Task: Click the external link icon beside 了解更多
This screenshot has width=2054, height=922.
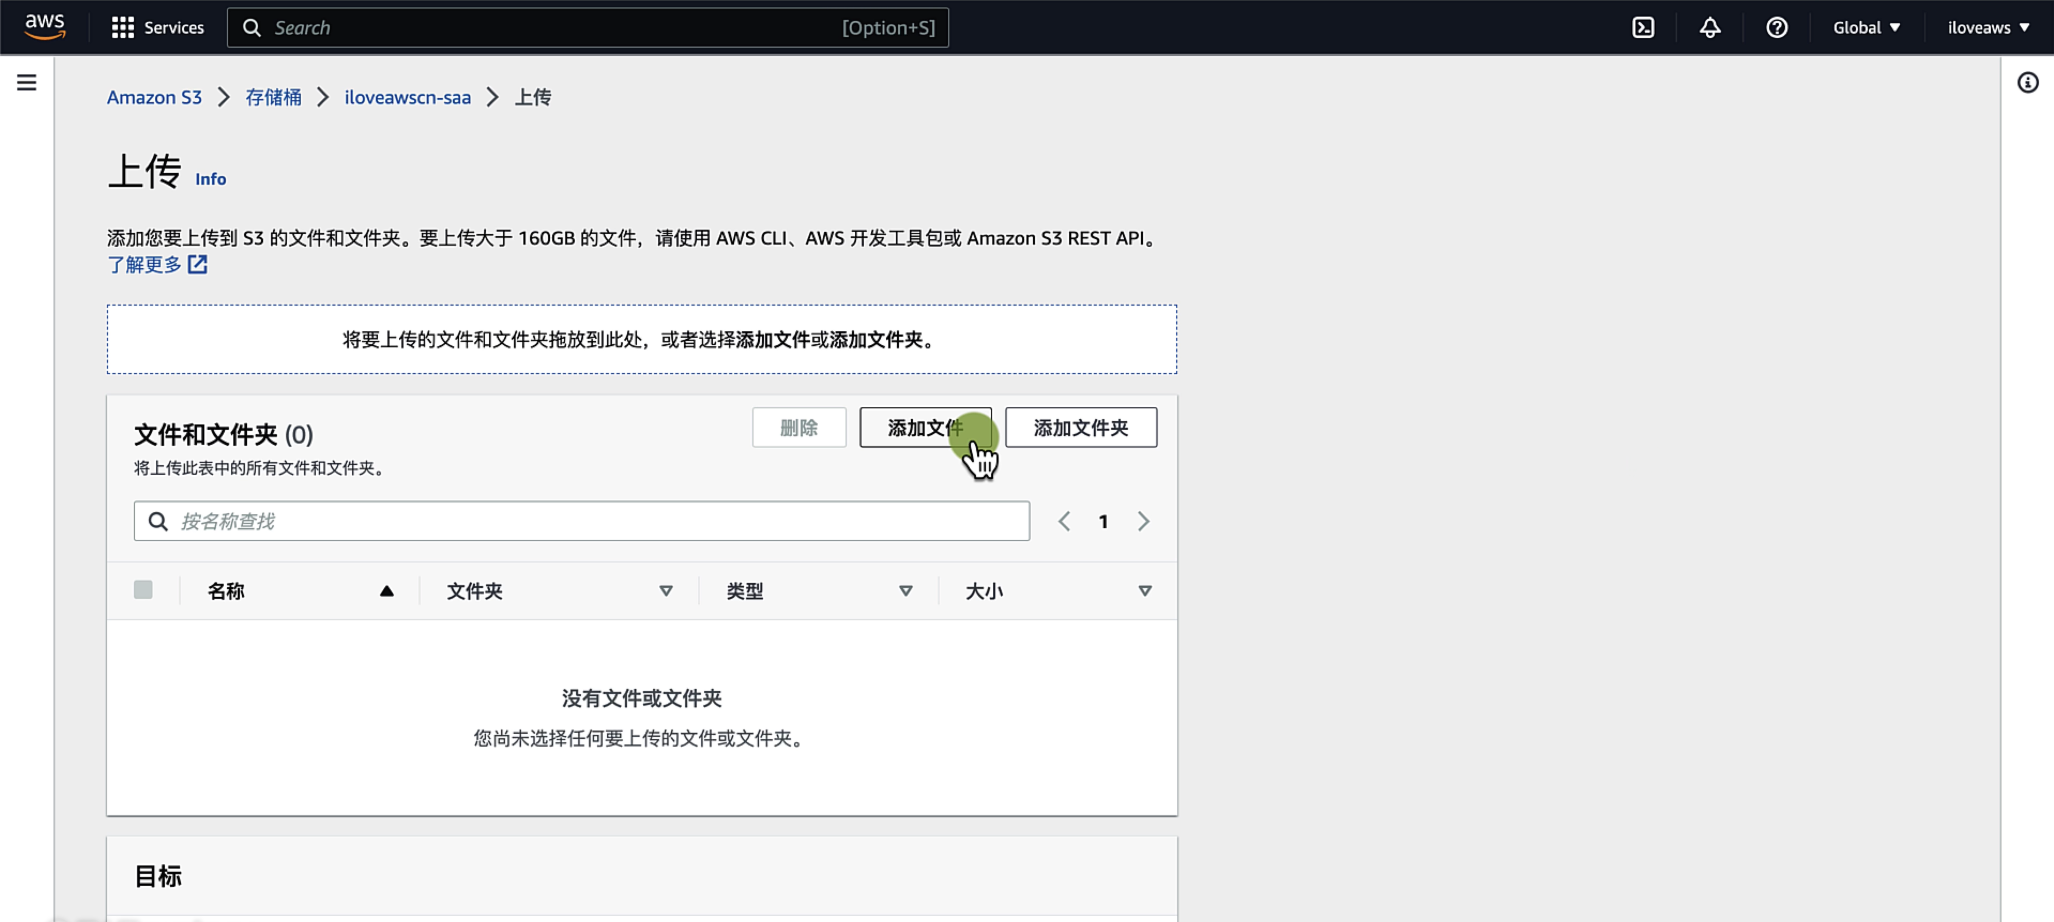Action: tap(198, 264)
